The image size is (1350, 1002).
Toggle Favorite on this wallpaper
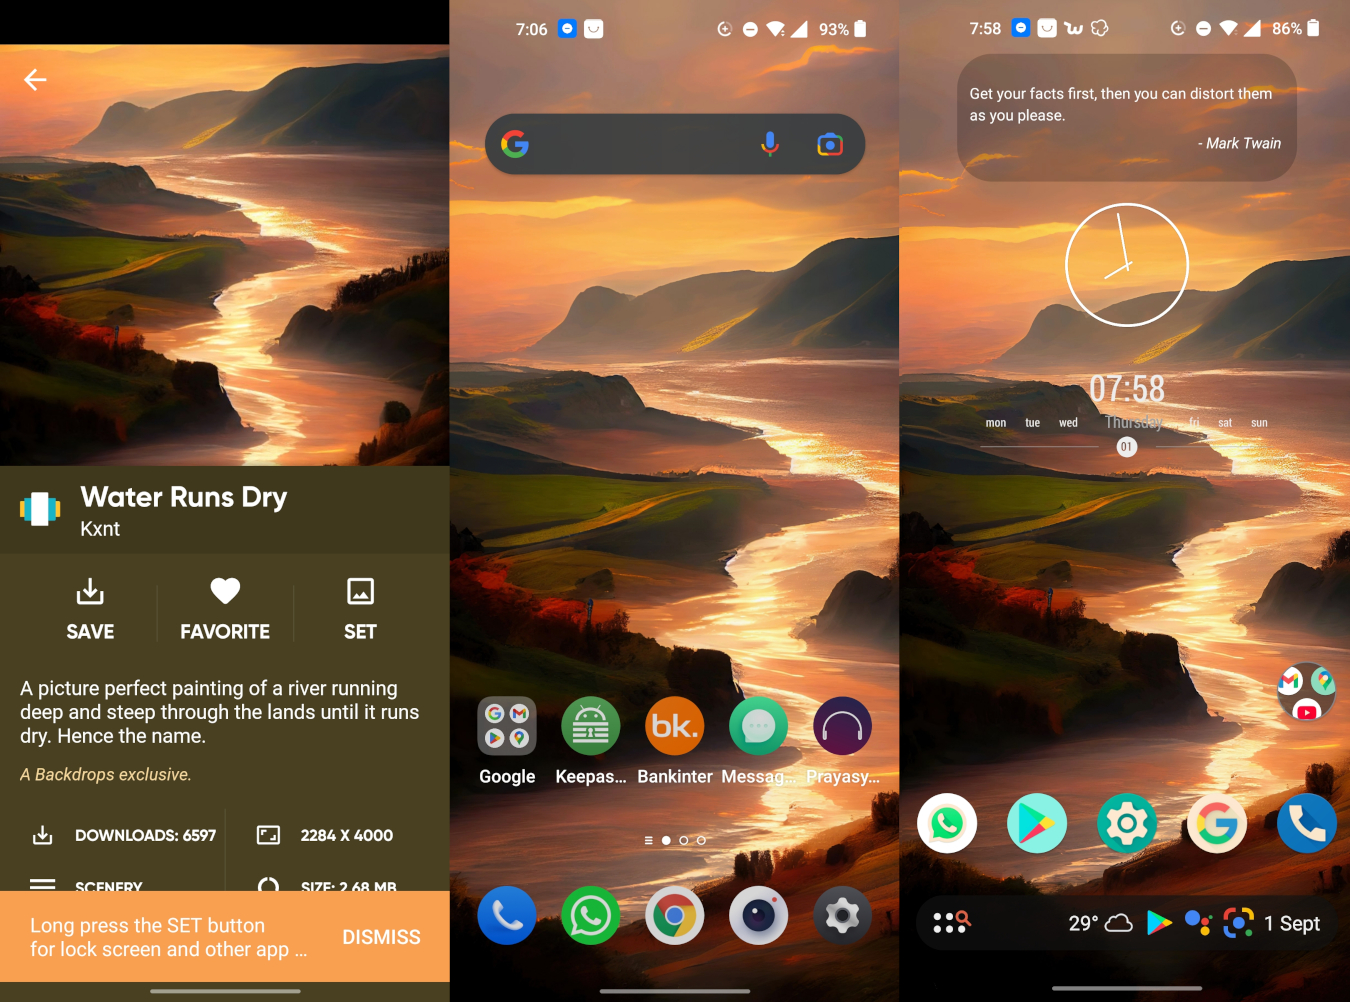pos(224,607)
